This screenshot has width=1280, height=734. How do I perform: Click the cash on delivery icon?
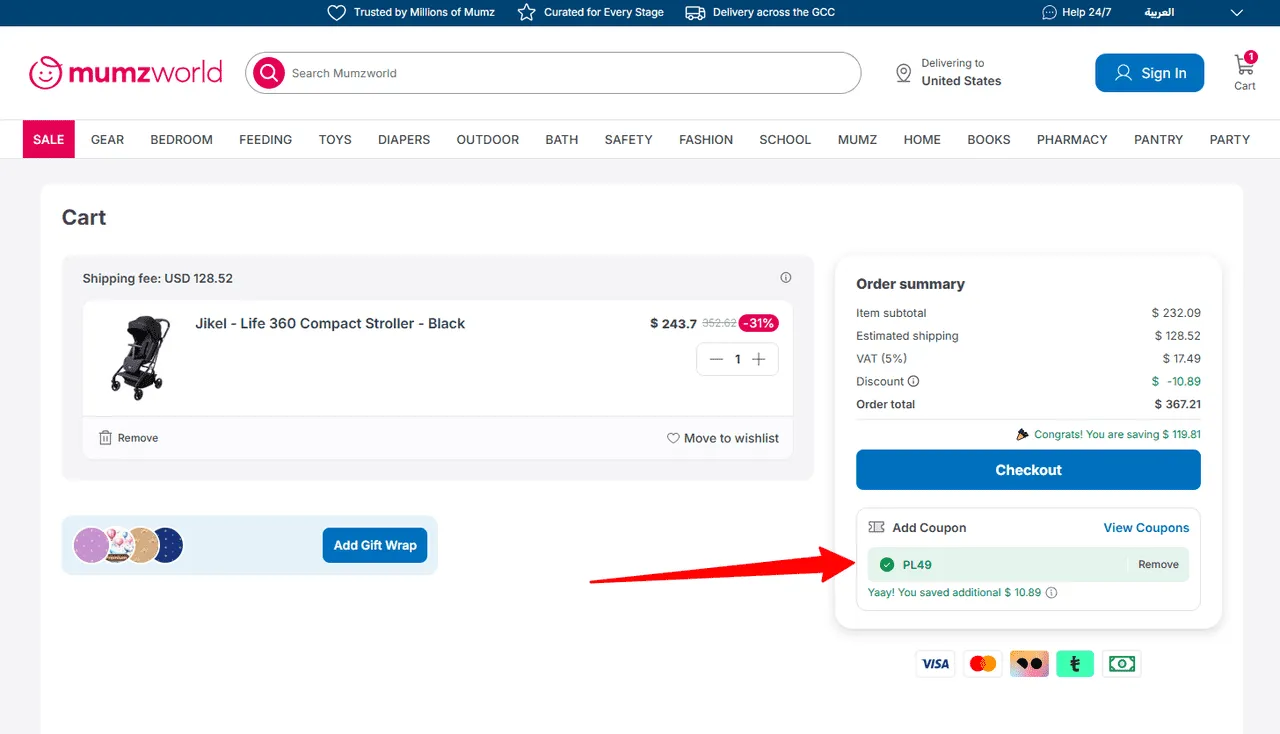pyautogui.click(x=1122, y=663)
